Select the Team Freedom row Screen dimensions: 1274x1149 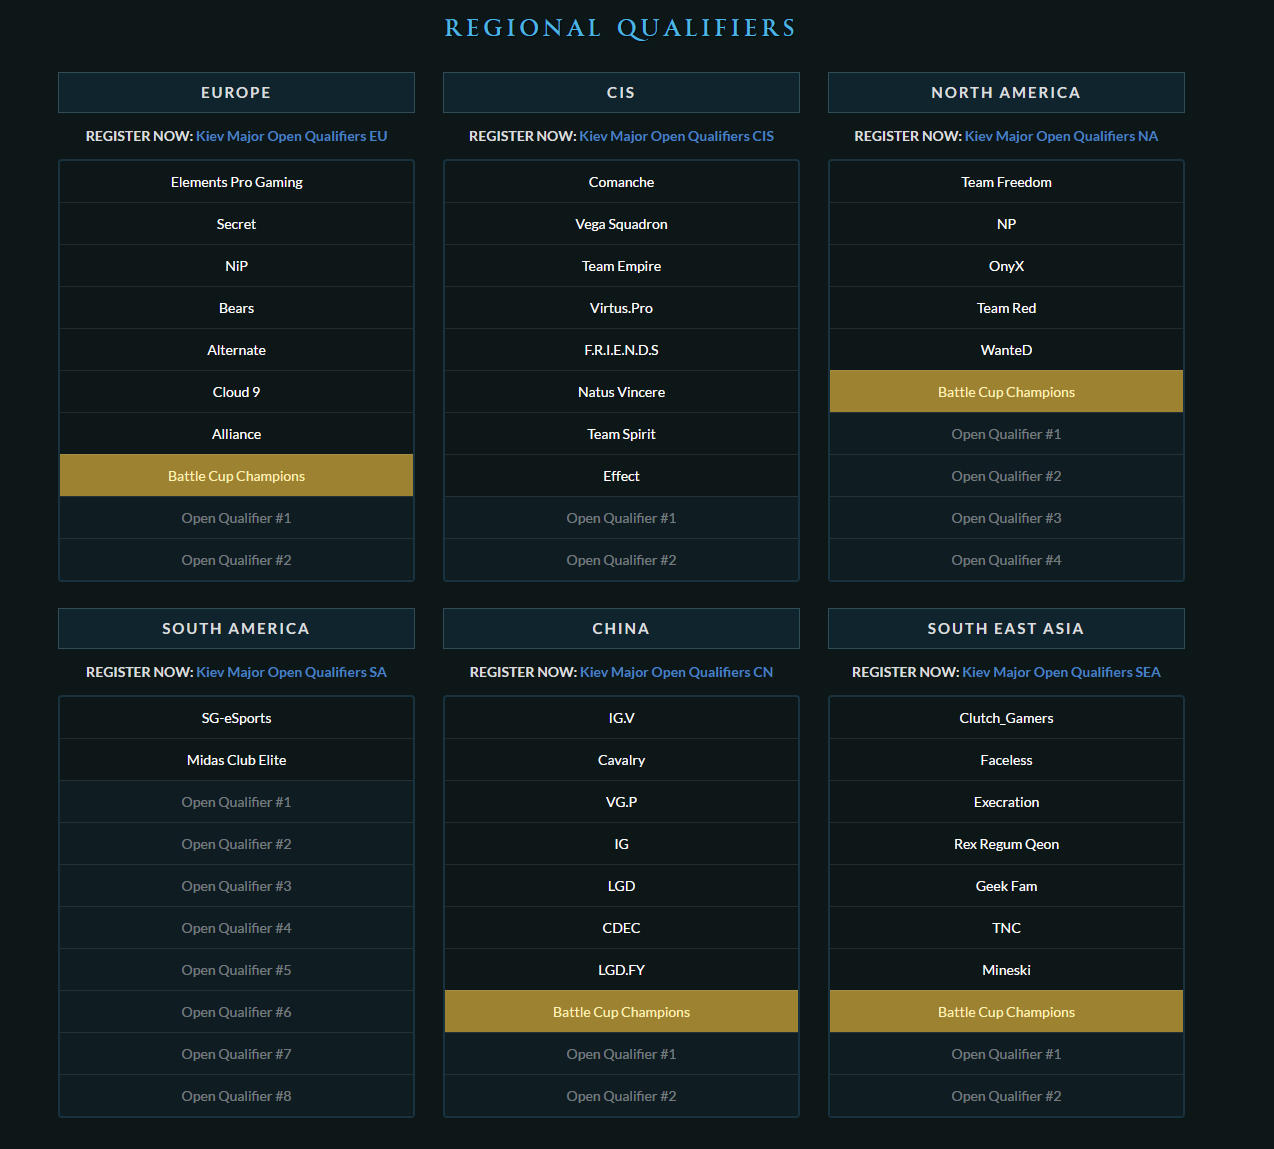coord(1006,182)
